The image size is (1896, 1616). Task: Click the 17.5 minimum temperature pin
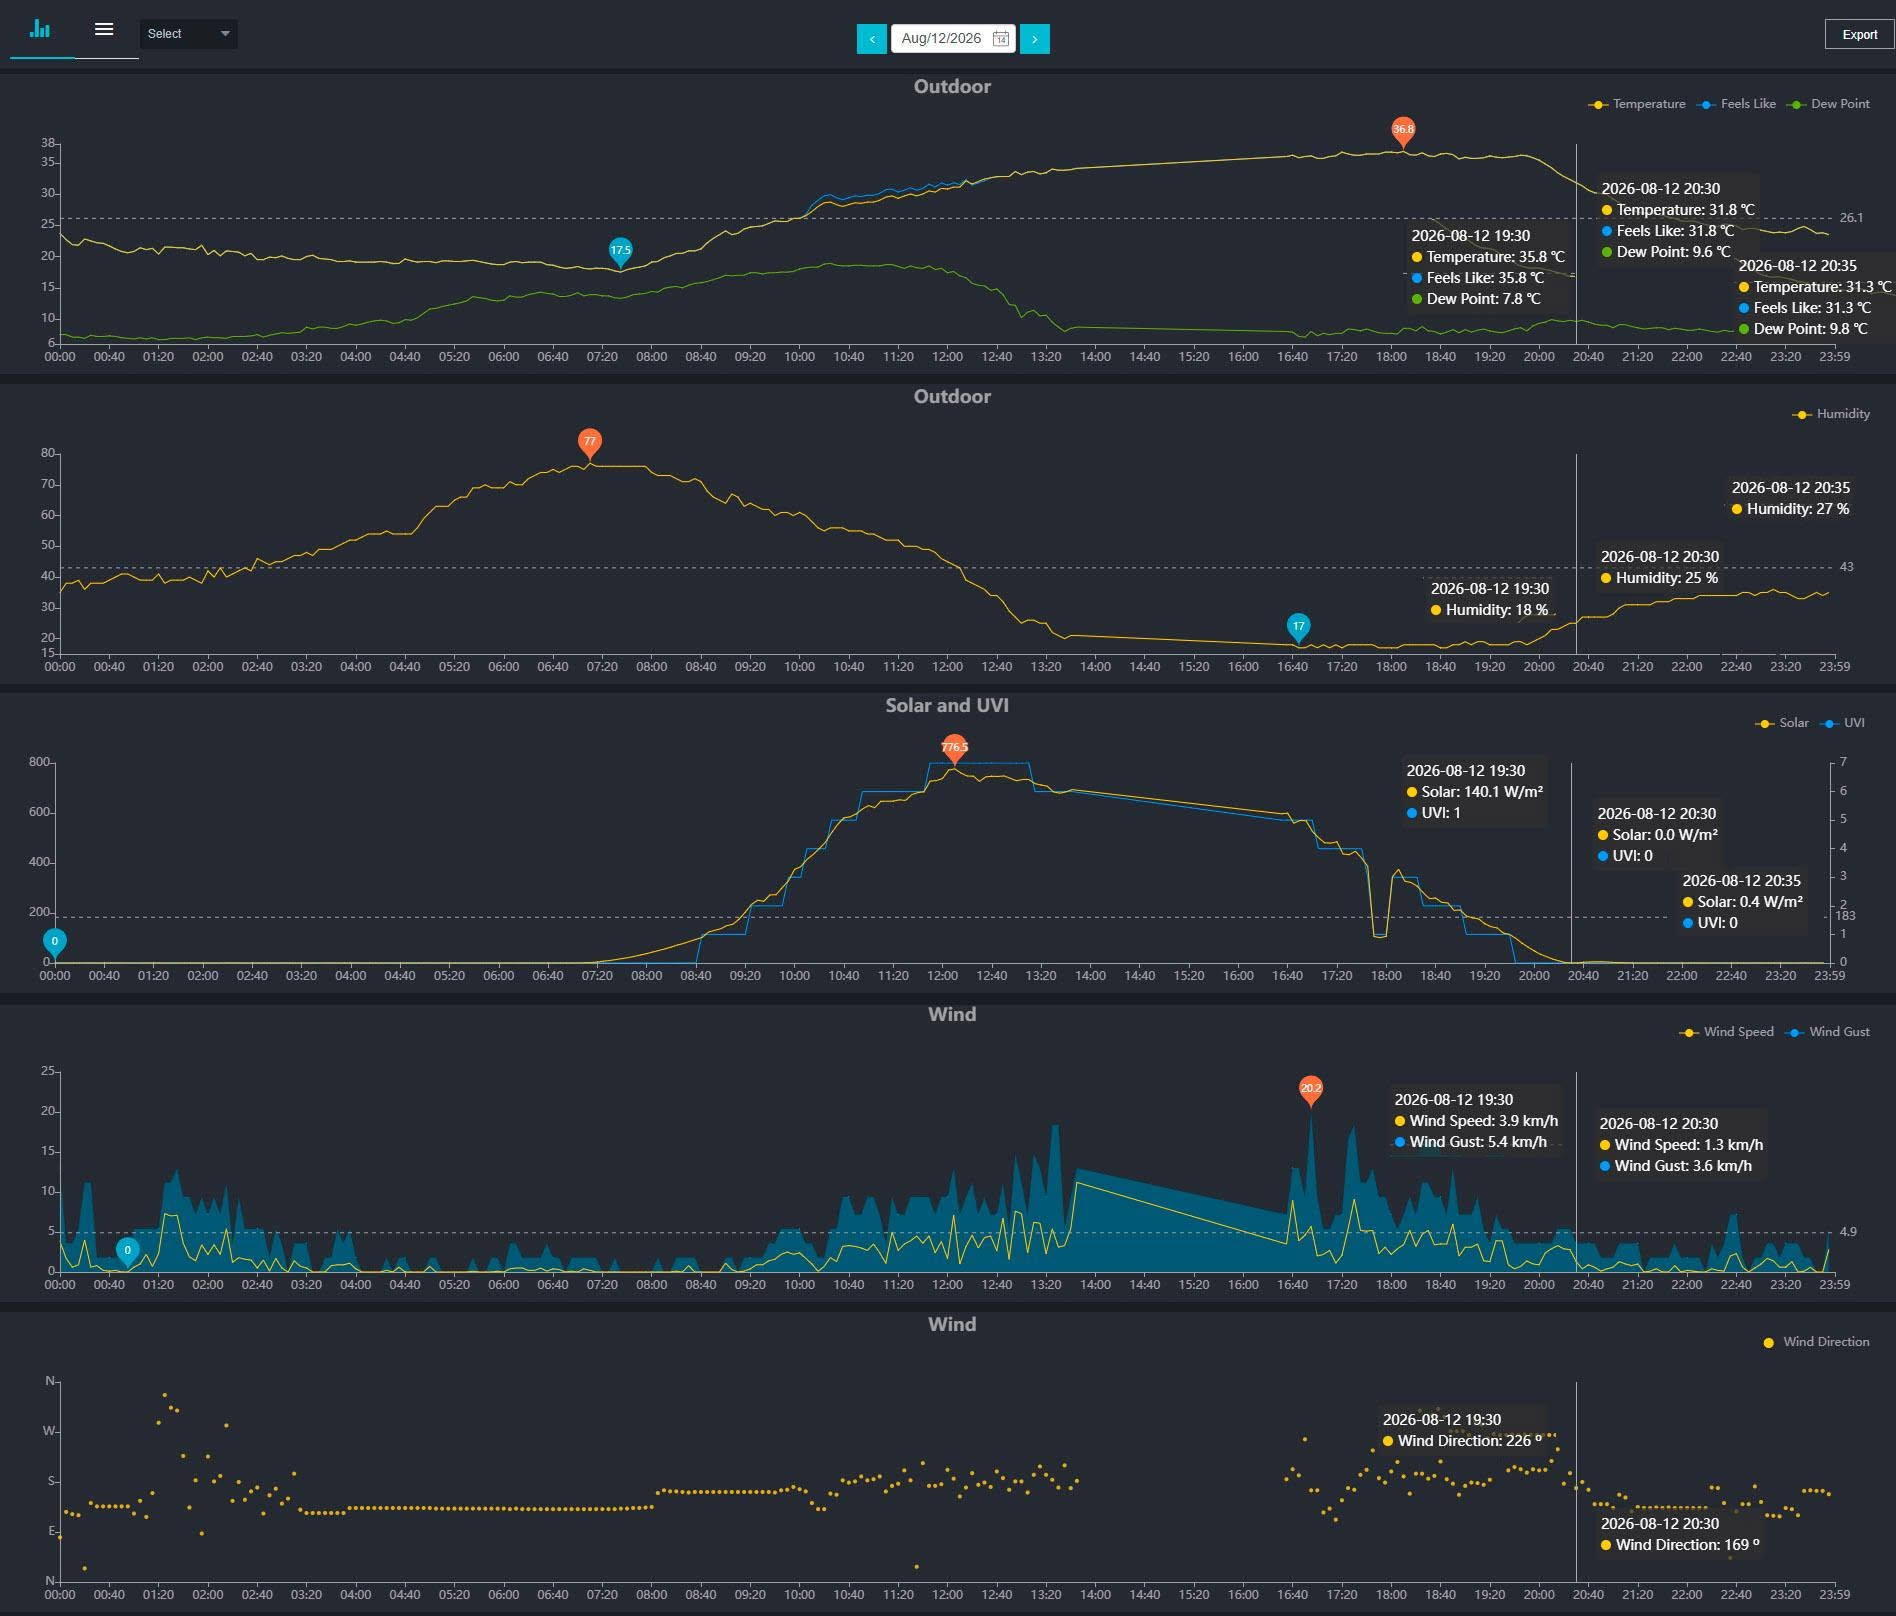(620, 252)
